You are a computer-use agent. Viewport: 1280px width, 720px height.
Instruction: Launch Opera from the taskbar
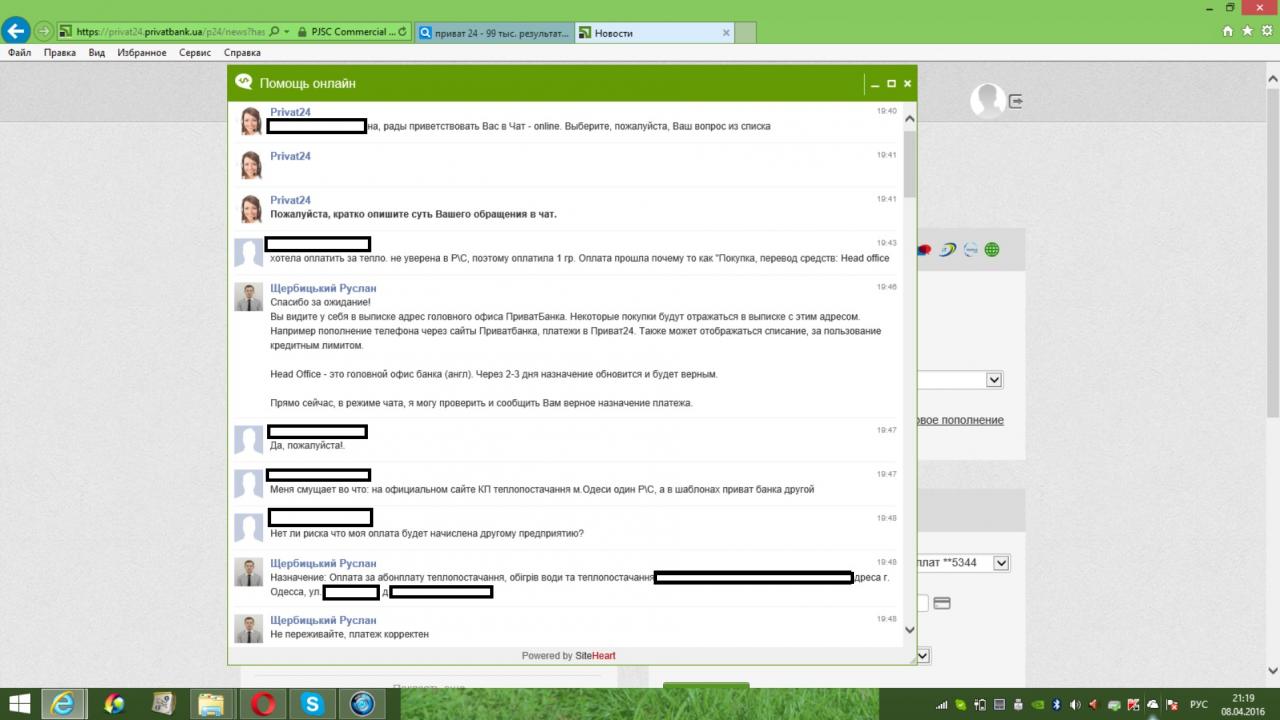(264, 704)
